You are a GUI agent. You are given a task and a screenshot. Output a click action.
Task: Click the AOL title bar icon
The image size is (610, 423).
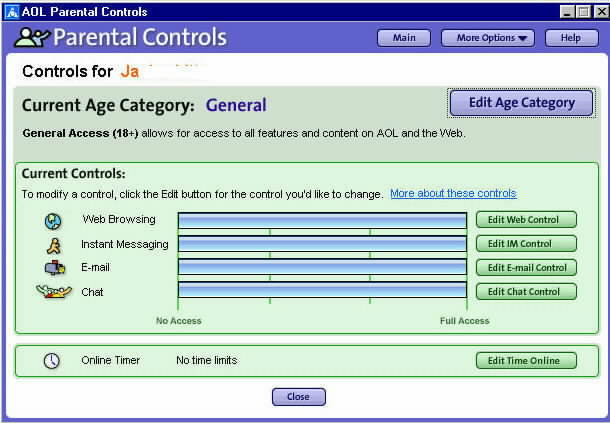coord(12,12)
